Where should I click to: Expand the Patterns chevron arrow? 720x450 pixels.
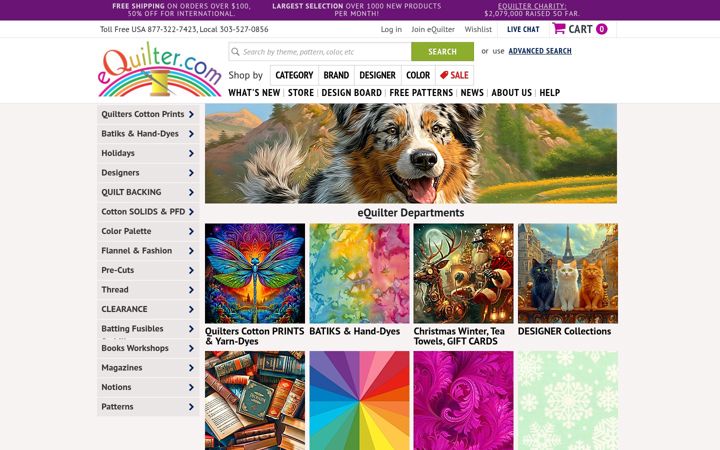pos(191,407)
